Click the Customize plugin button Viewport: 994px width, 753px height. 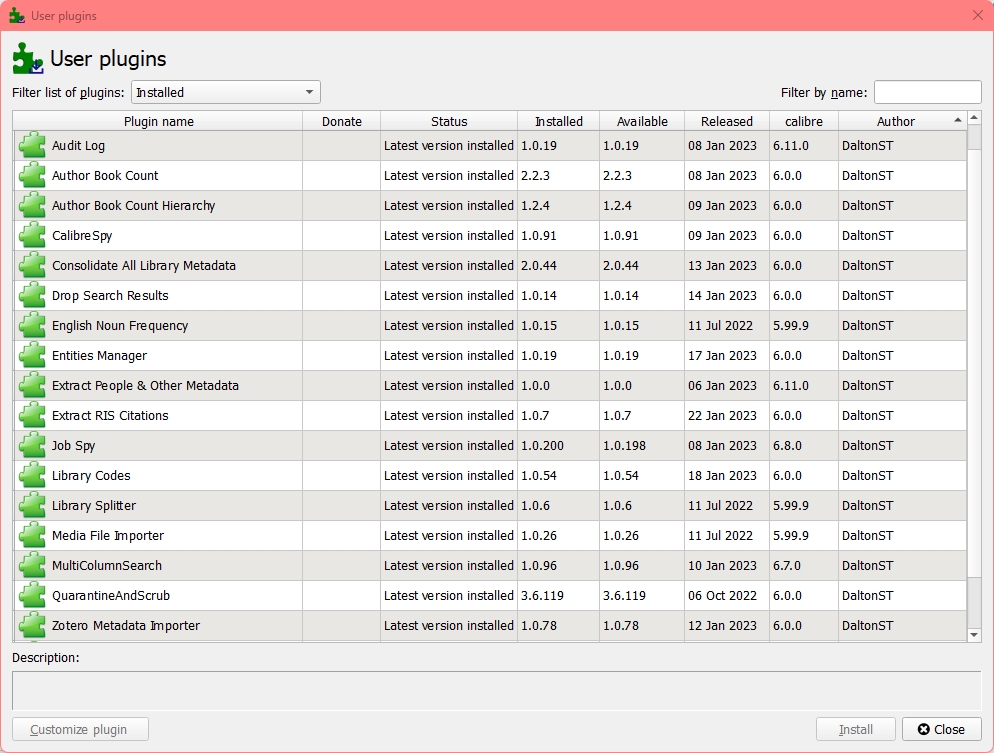81,729
